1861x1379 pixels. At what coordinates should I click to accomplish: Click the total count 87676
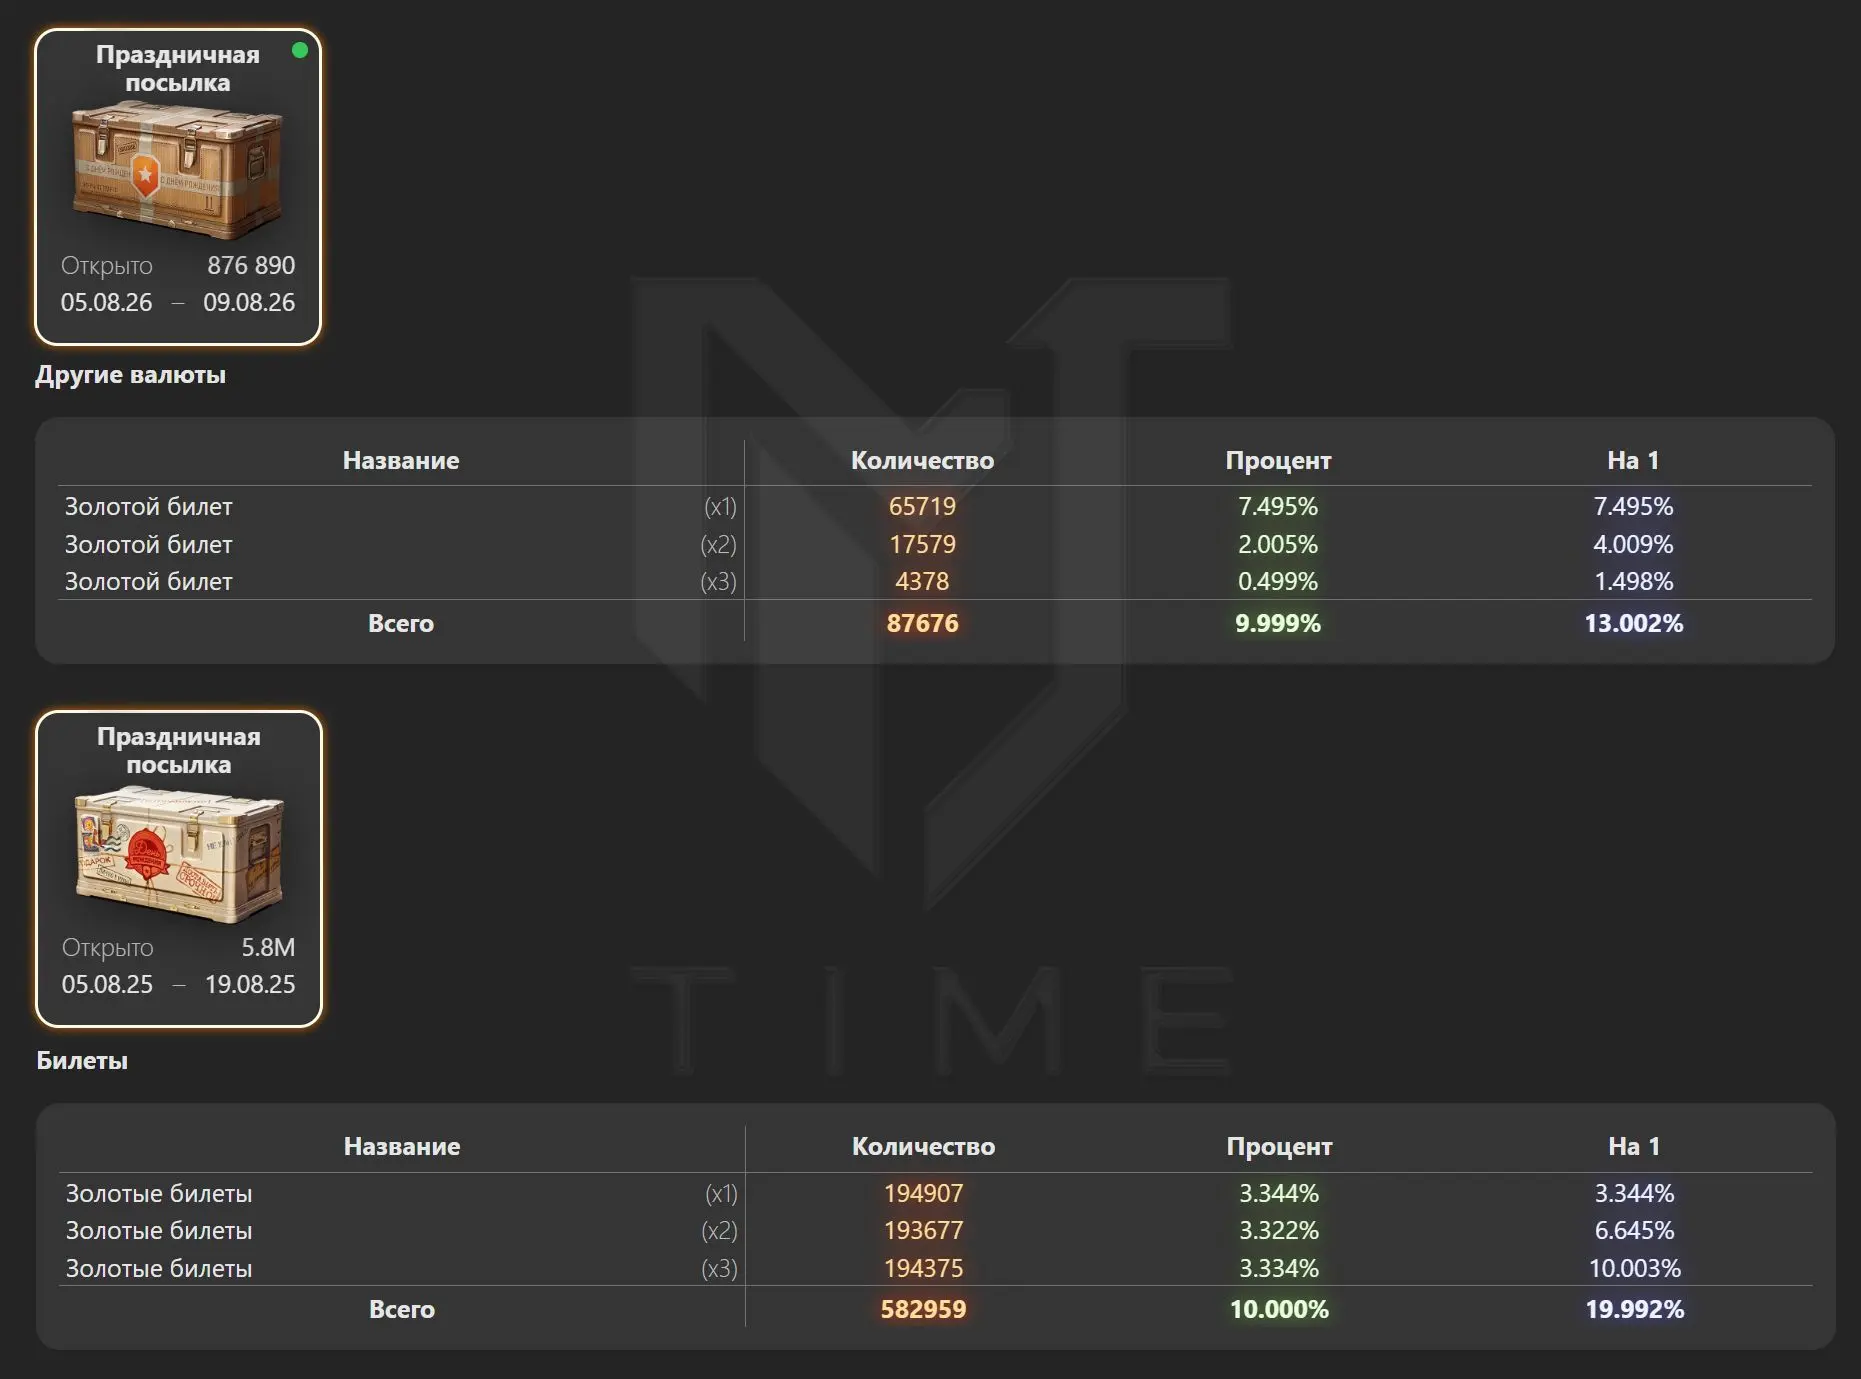point(922,623)
